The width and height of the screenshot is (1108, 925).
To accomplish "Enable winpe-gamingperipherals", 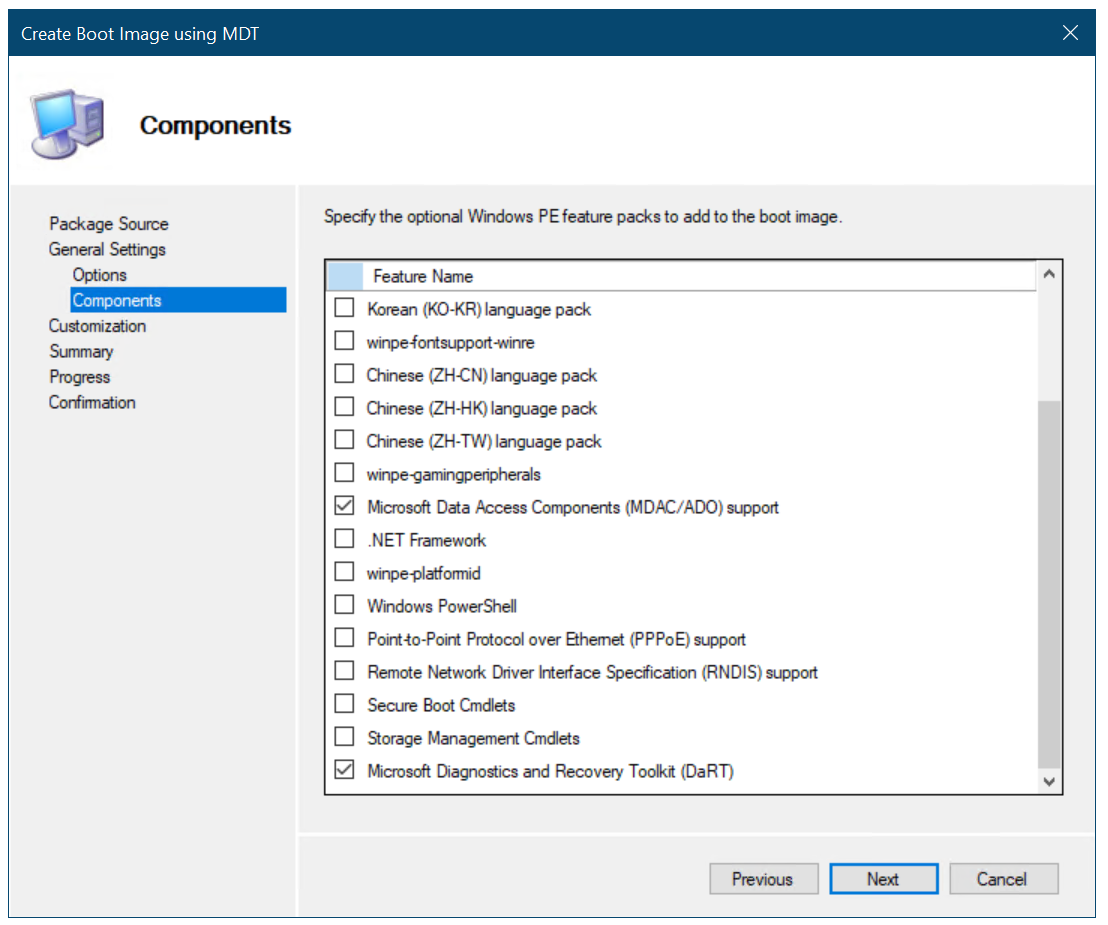I will [x=344, y=472].
